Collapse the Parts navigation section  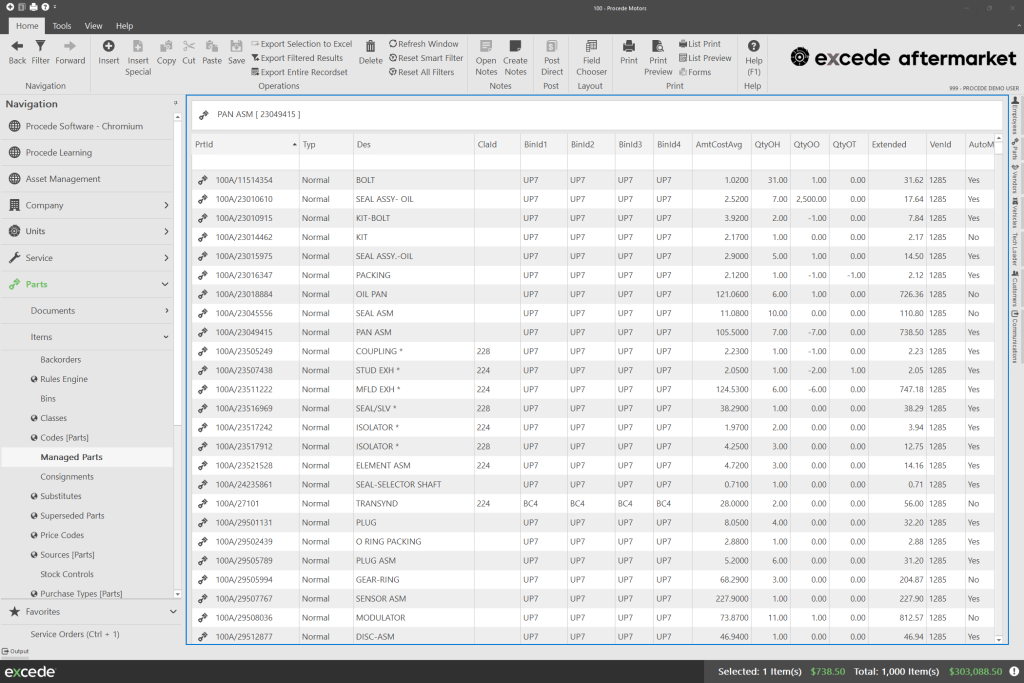165,284
